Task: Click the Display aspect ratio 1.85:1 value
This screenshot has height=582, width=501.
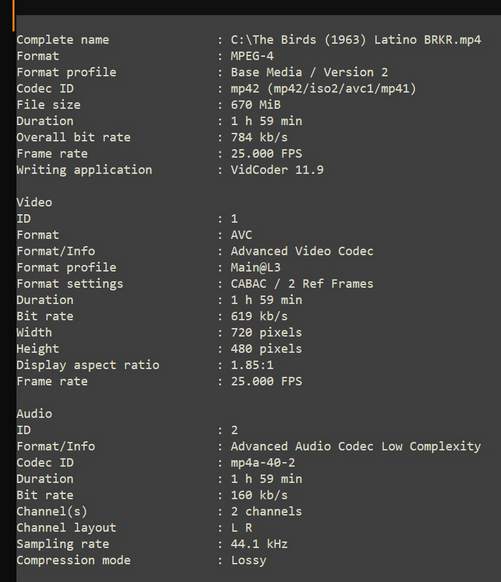Action: pyautogui.click(x=252, y=365)
